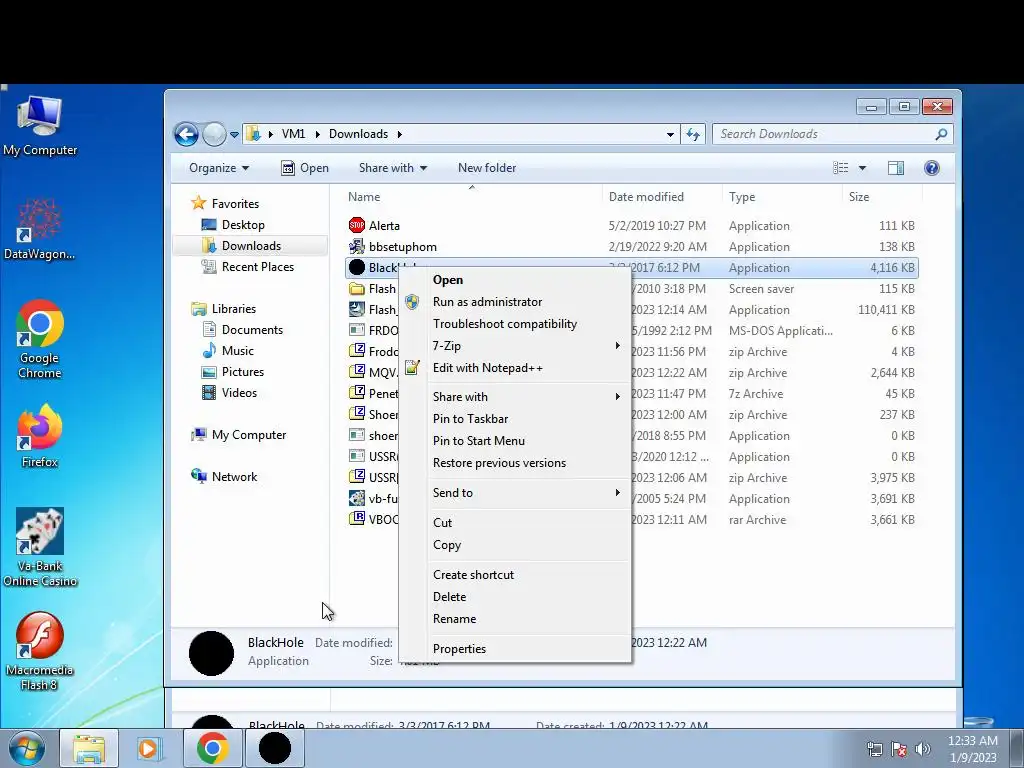Open Explorer help question mark icon
This screenshot has height=768, width=1024.
tap(932, 168)
